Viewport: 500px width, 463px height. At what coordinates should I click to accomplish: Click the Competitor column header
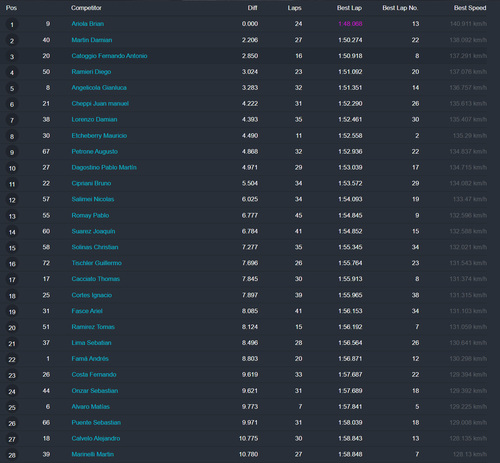click(86, 8)
